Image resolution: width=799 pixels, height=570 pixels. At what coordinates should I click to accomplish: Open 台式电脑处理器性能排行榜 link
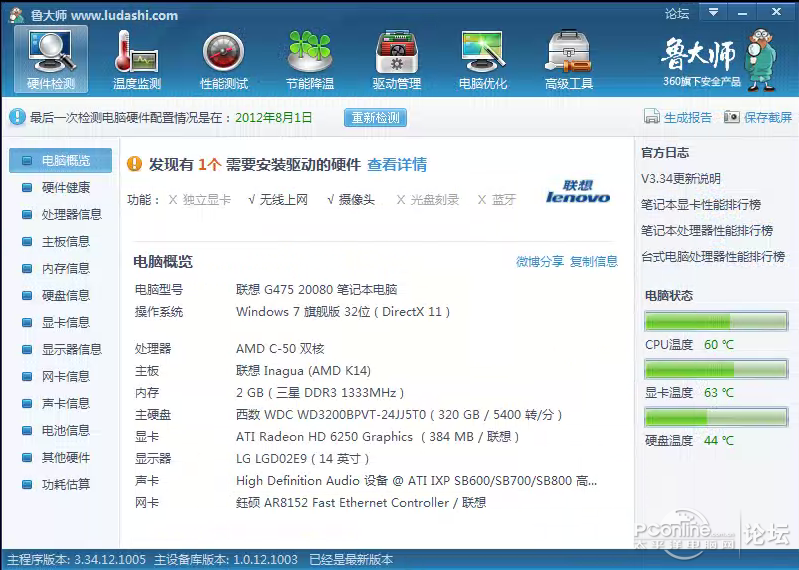(x=713, y=256)
